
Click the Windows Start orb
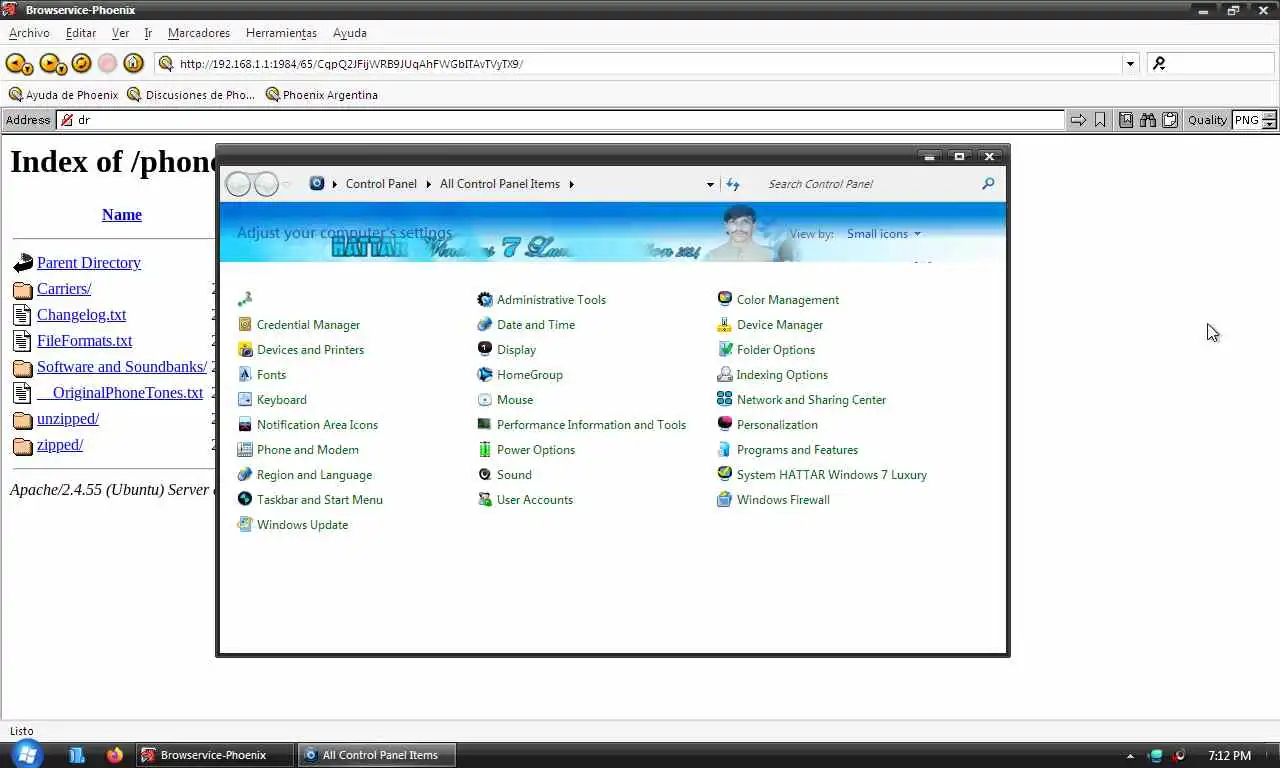pyautogui.click(x=27, y=754)
